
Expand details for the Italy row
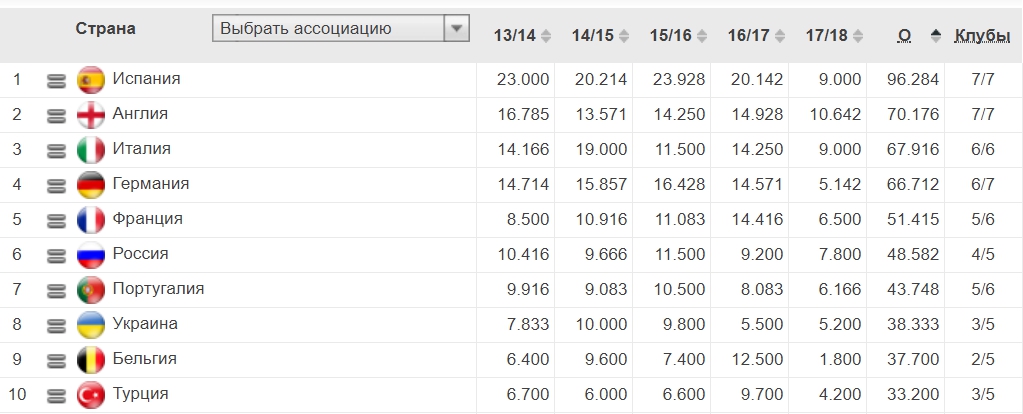pyautogui.click(x=56, y=150)
